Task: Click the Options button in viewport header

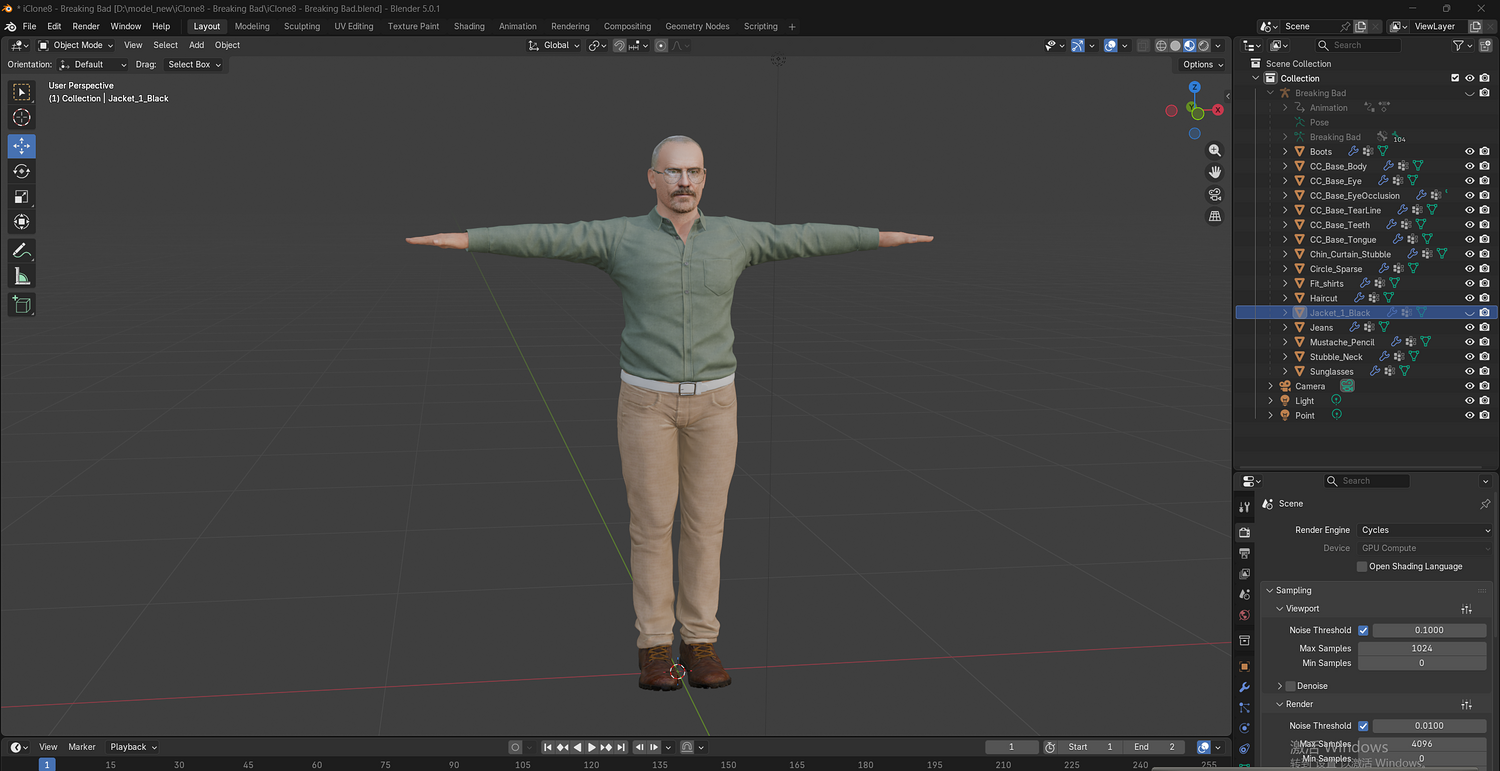Action: pyautogui.click(x=1202, y=64)
